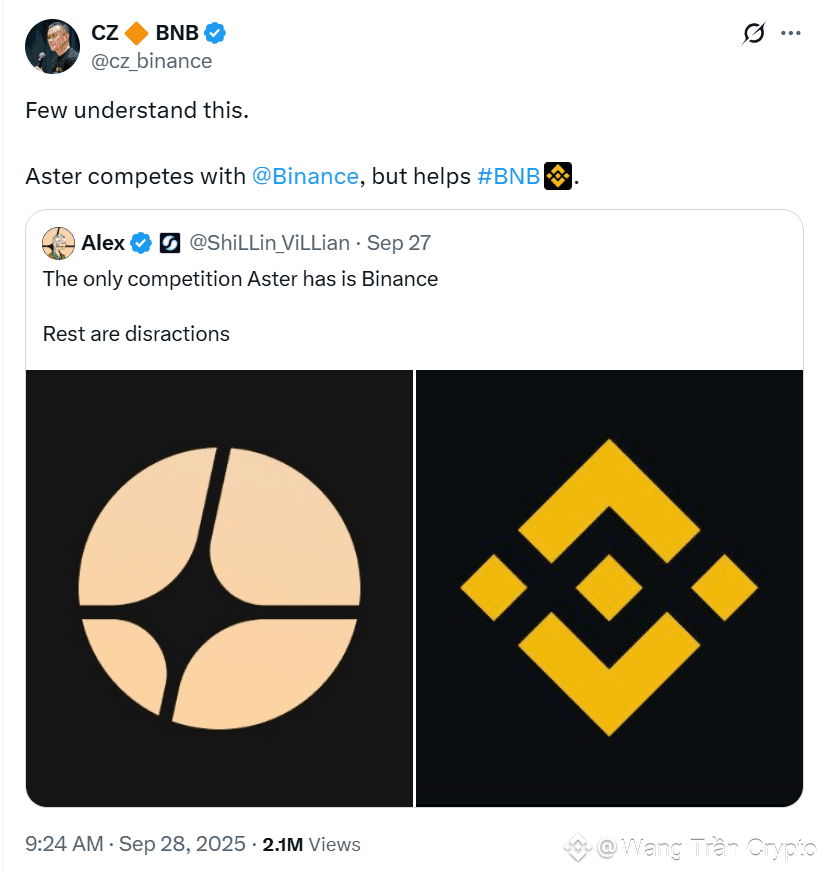Click the 2.1M Views count
The width and height of the screenshot is (825, 873).
point(311,844)
